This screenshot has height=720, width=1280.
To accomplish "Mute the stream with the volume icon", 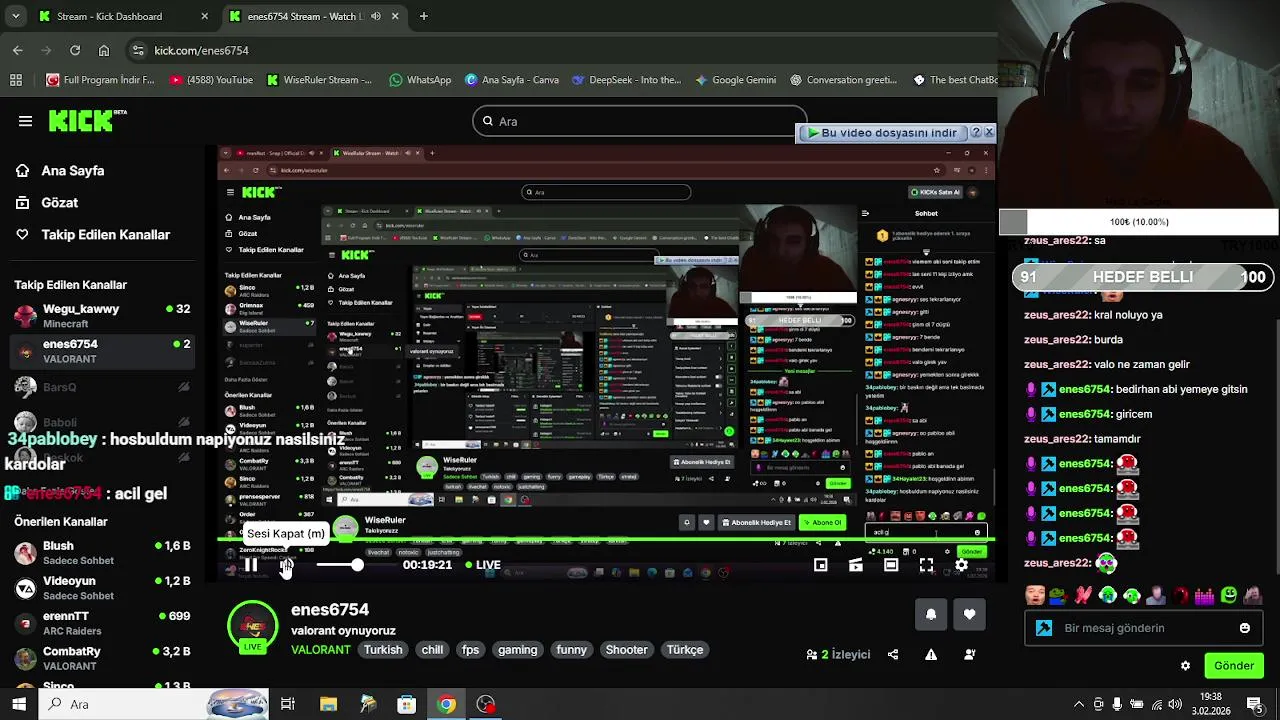I will pyautogui.click(x=286, y=566).
